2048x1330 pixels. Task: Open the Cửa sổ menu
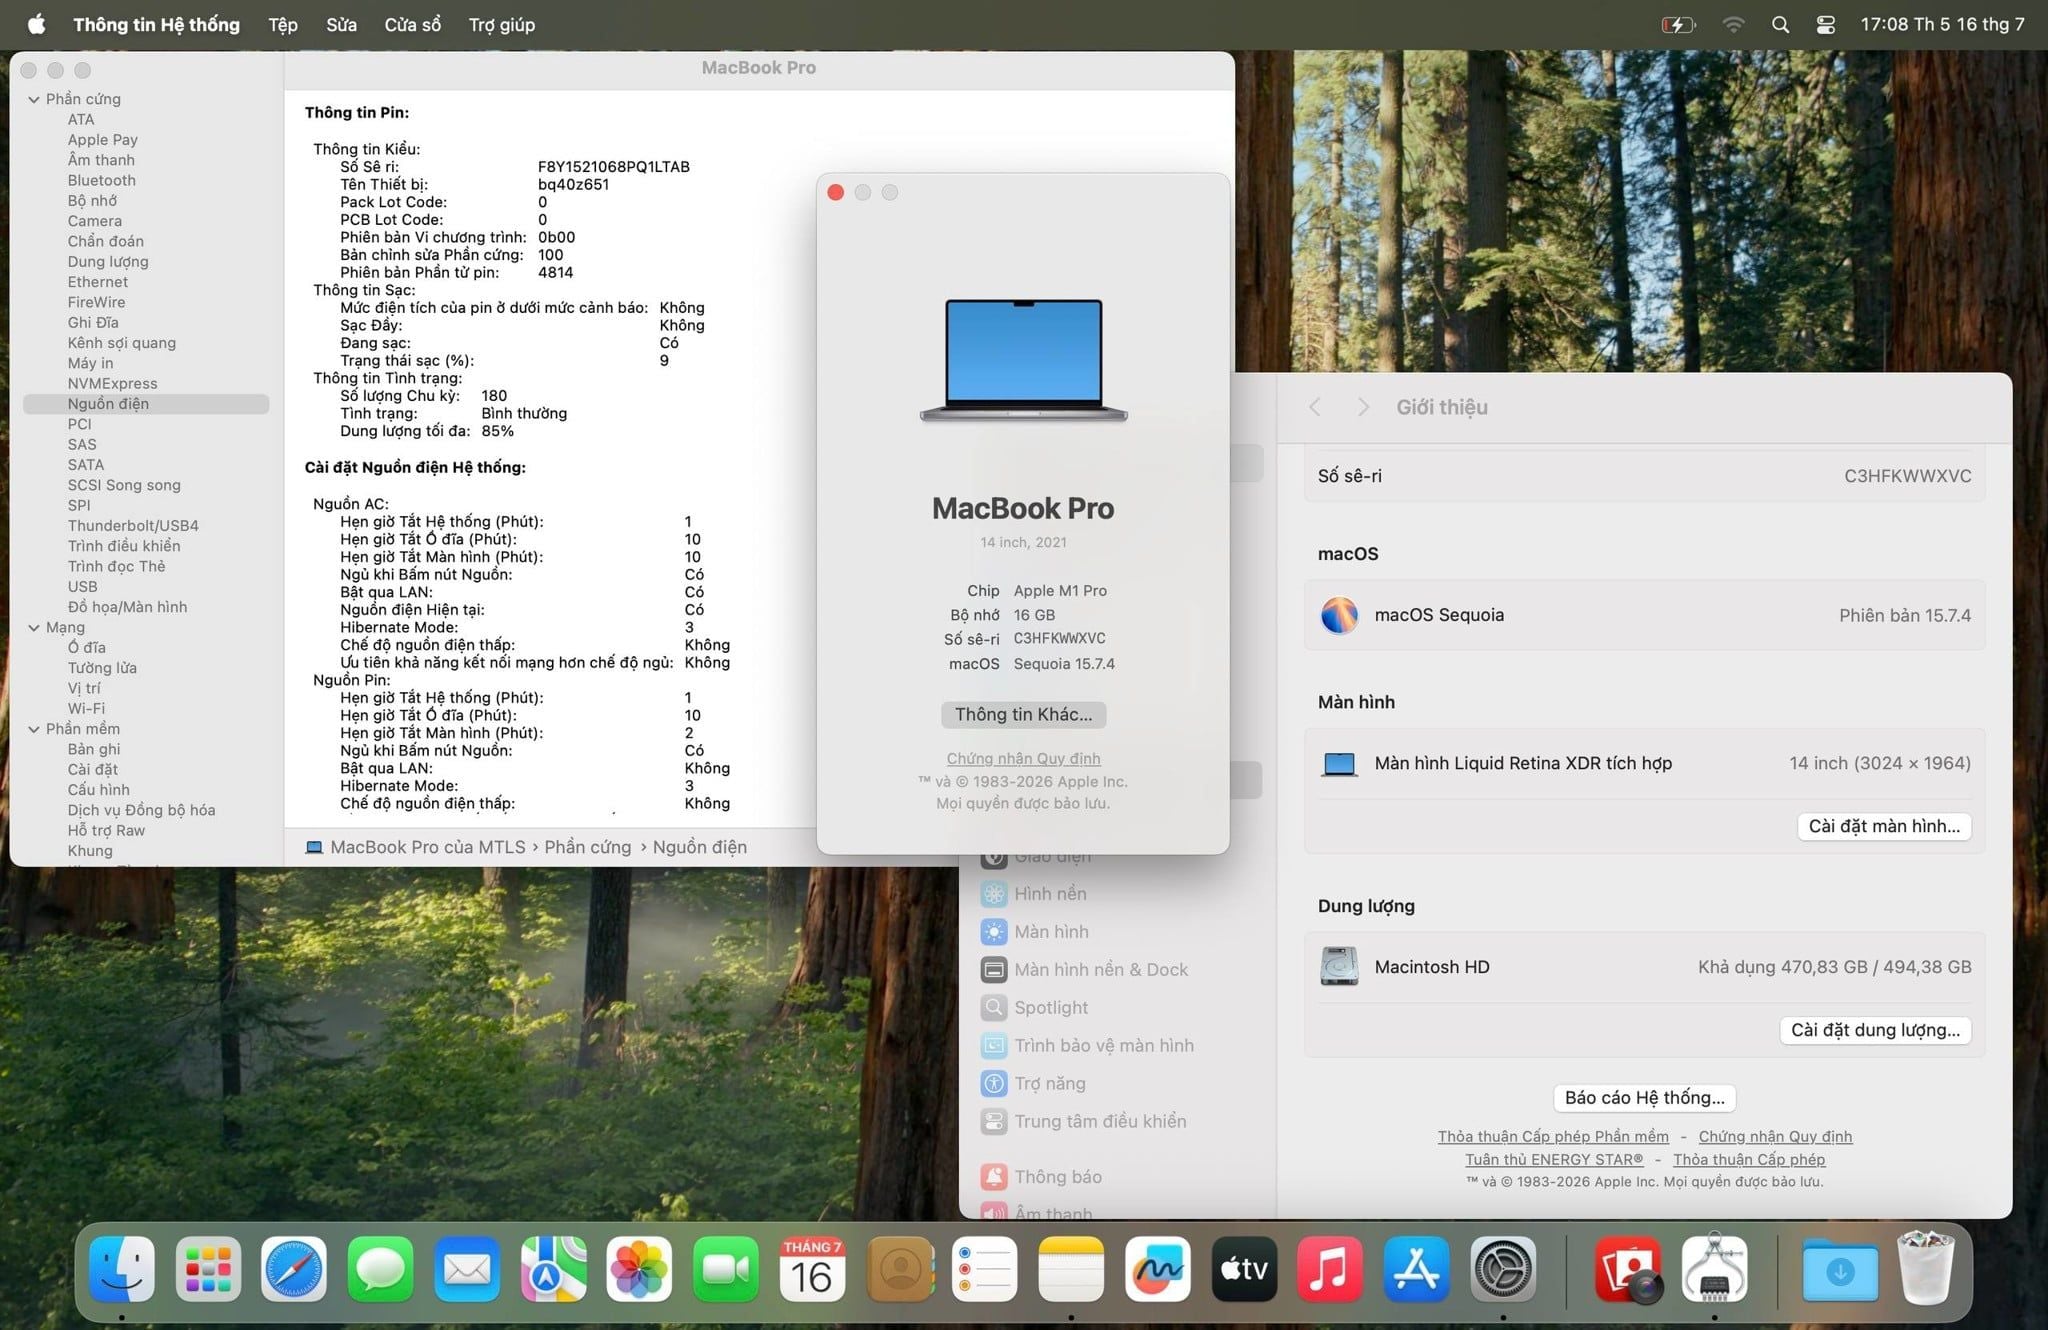click(412, 24)
